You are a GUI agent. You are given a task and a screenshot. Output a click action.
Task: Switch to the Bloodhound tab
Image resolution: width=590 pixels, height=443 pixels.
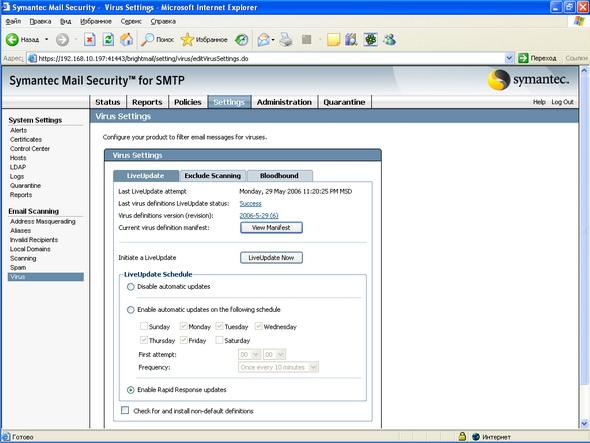(x=279, y=176)
